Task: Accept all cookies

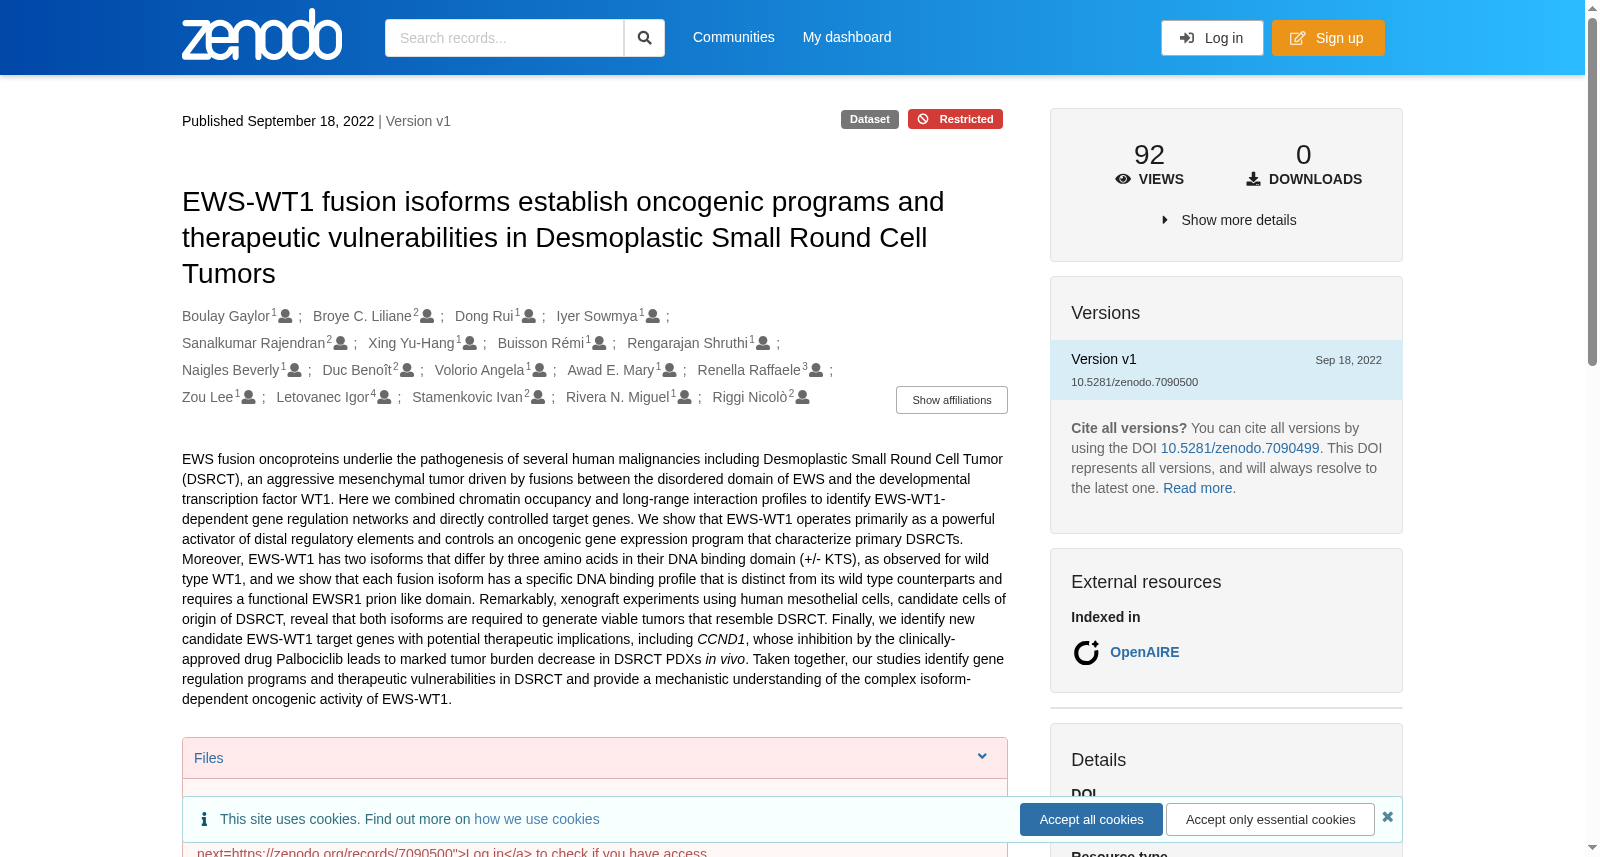Action: click(x=1091, y=819)
